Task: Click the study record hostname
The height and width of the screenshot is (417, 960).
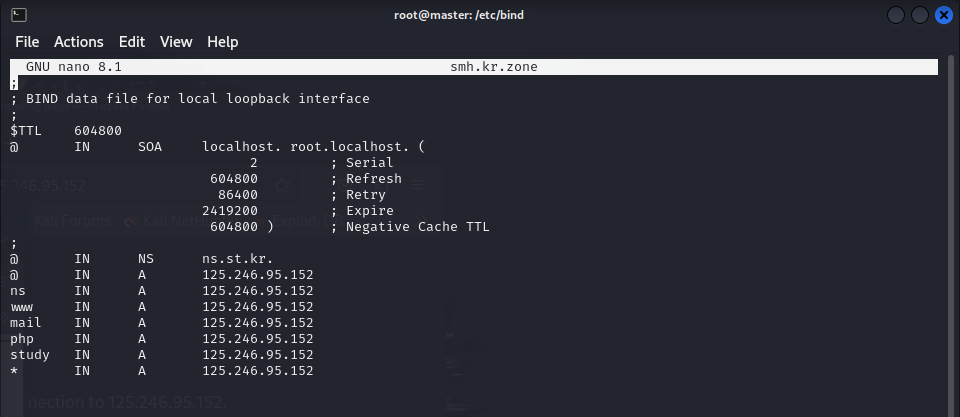Action: [30, 355]
